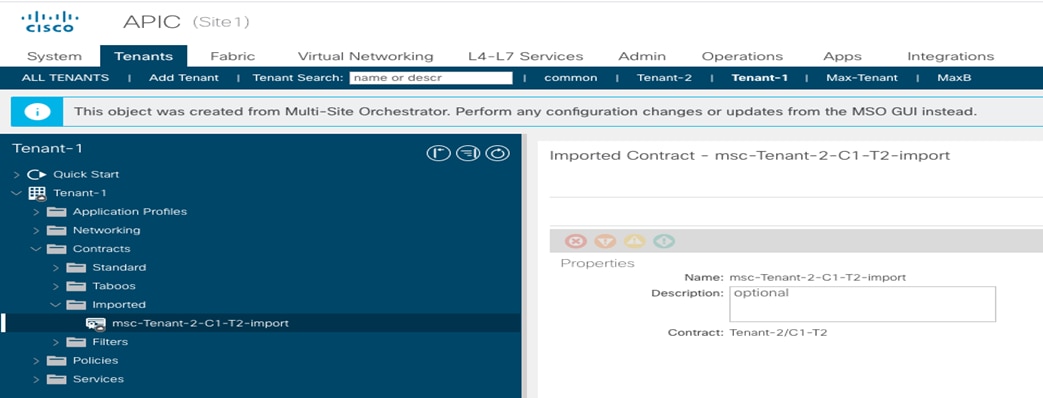Click the Description text box
The width and height of the screenshot is (1043, 398).
point(863,304)
